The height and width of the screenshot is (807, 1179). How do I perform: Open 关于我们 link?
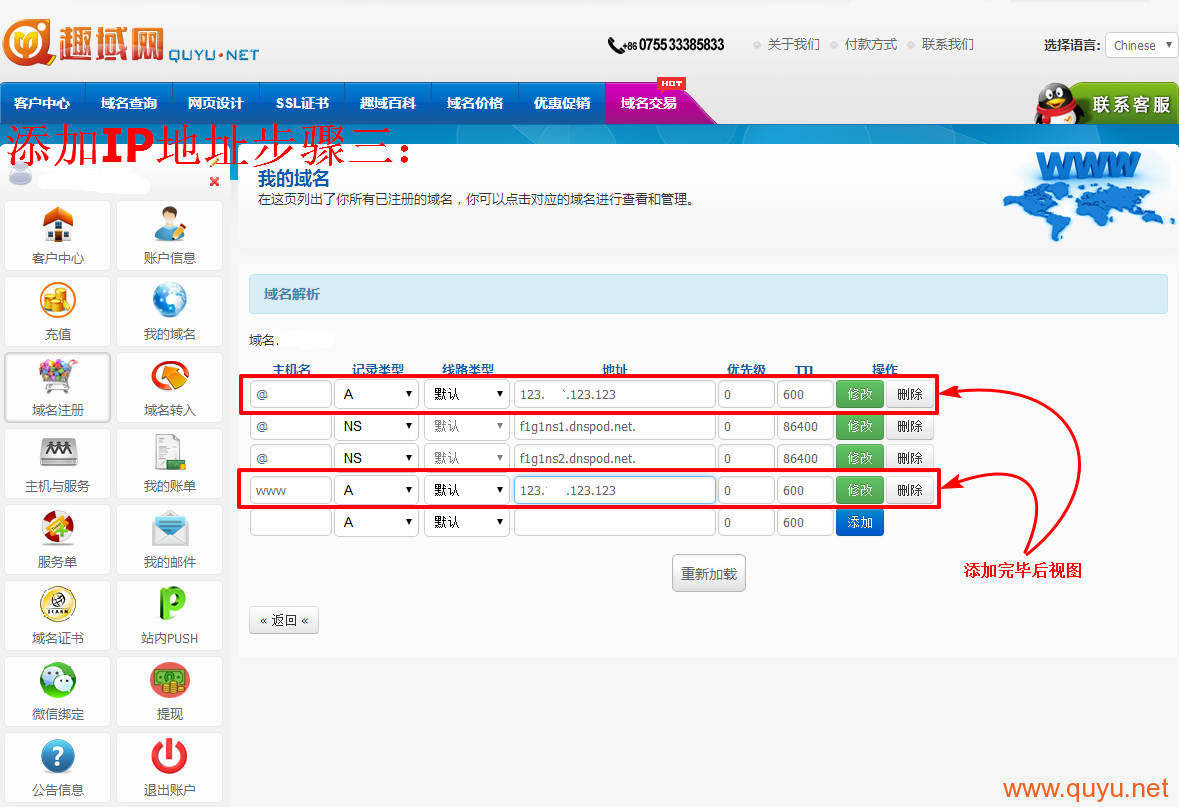tap(793, 44)
